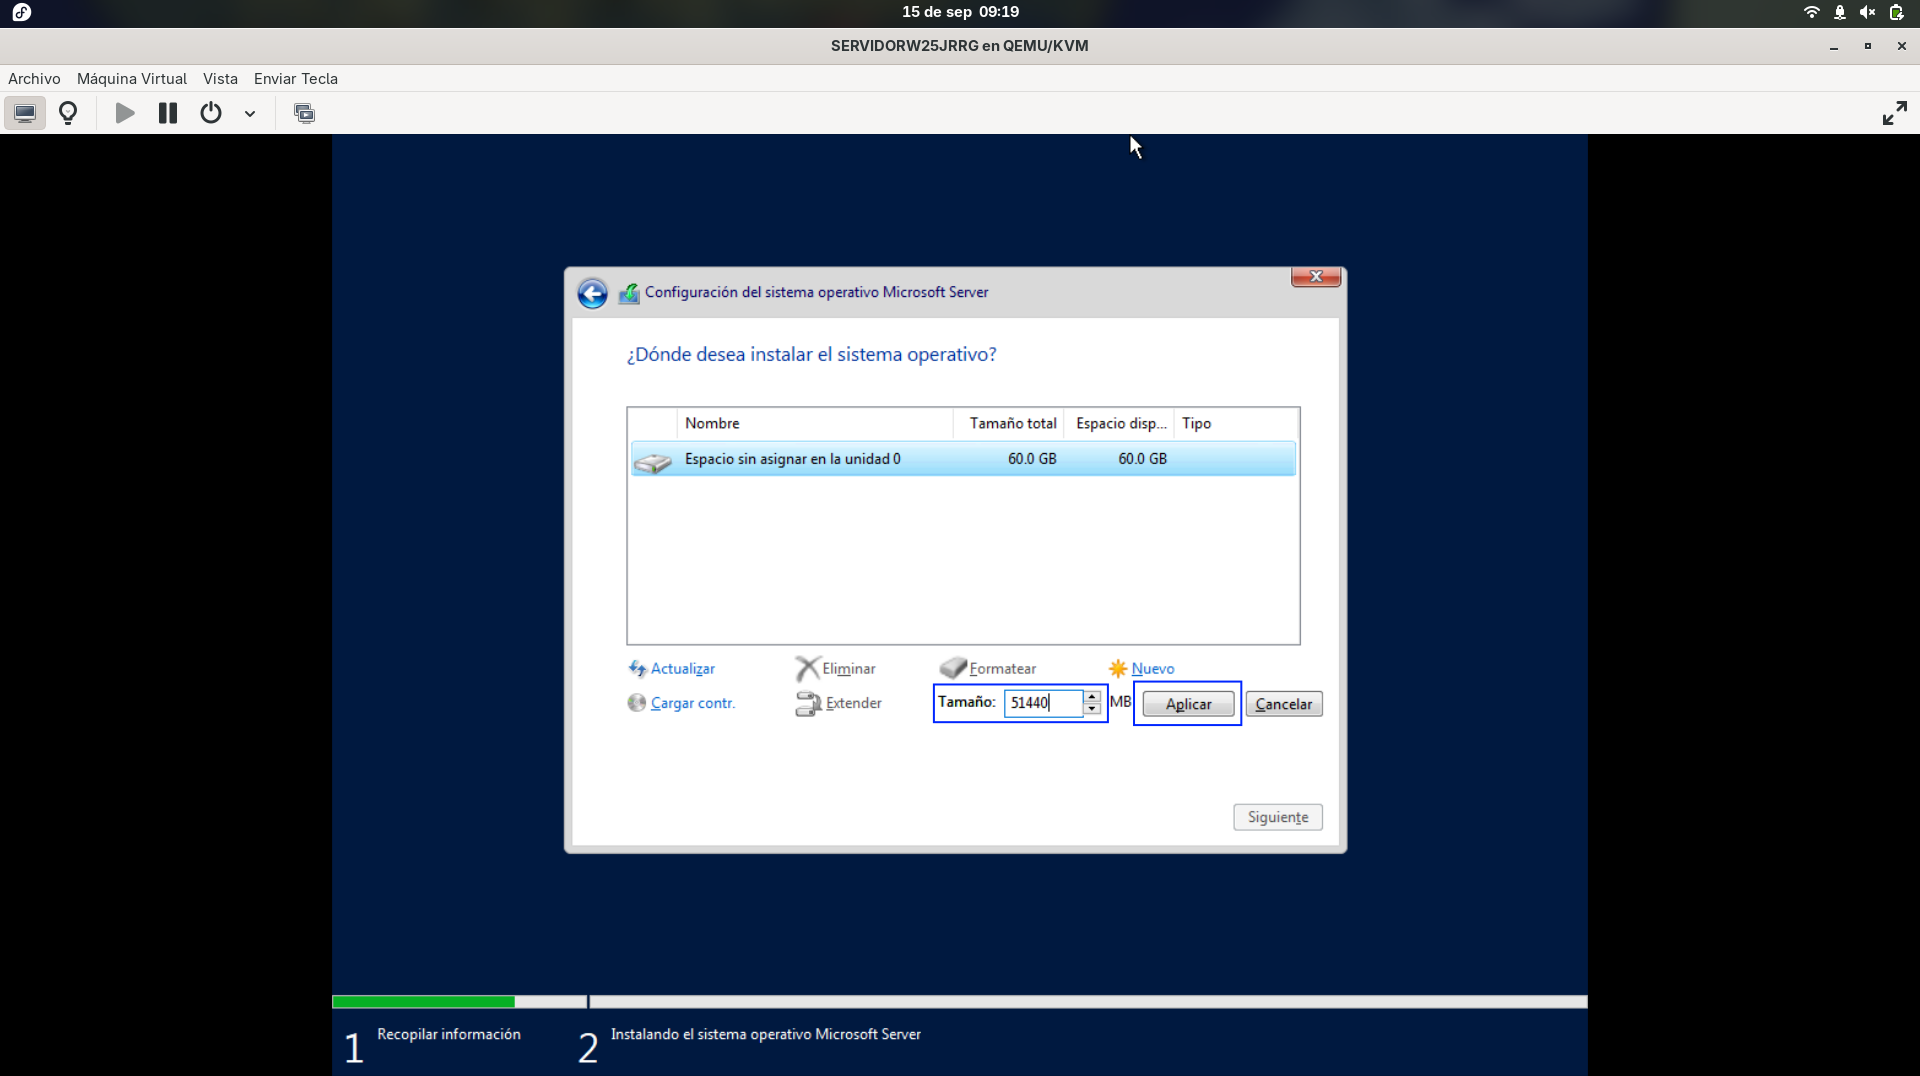This screenshot has height=1076, width=1920.
Task: Click the Nombre column header
Action: tap(815, 423)
